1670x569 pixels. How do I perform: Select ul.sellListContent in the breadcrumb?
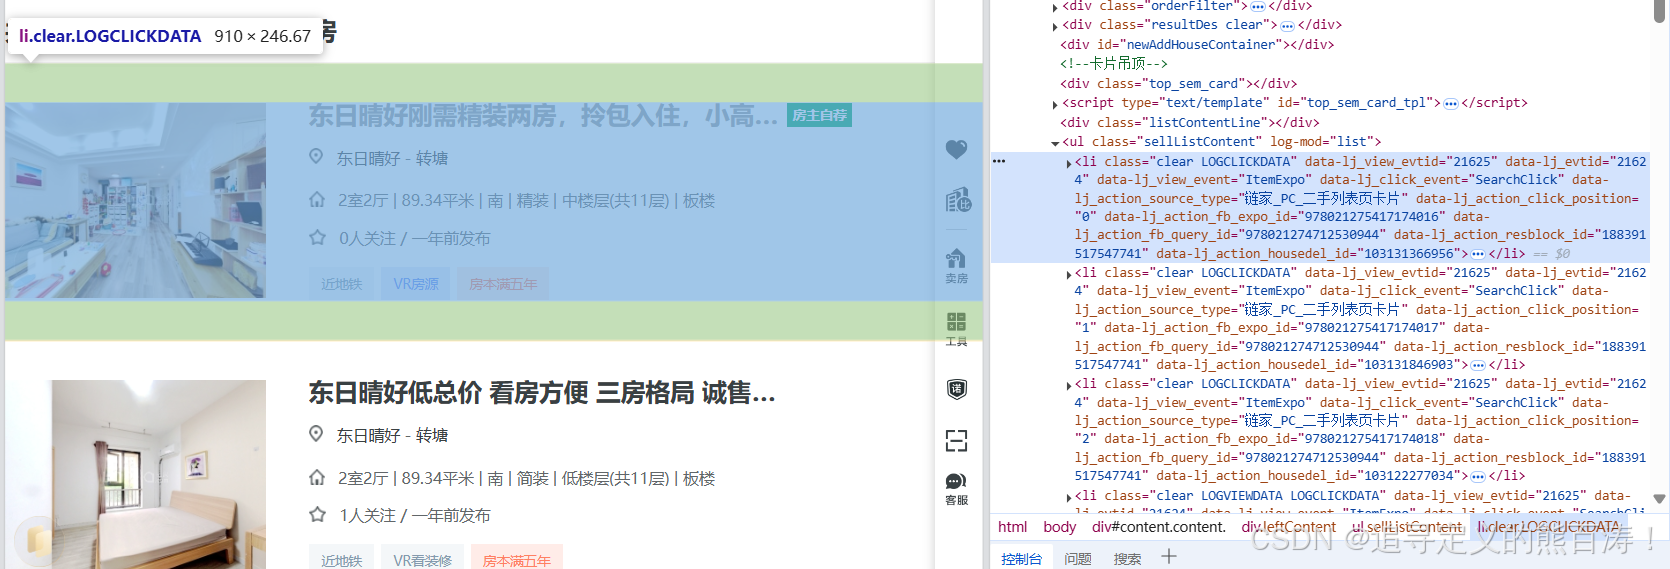point(1407,527)
